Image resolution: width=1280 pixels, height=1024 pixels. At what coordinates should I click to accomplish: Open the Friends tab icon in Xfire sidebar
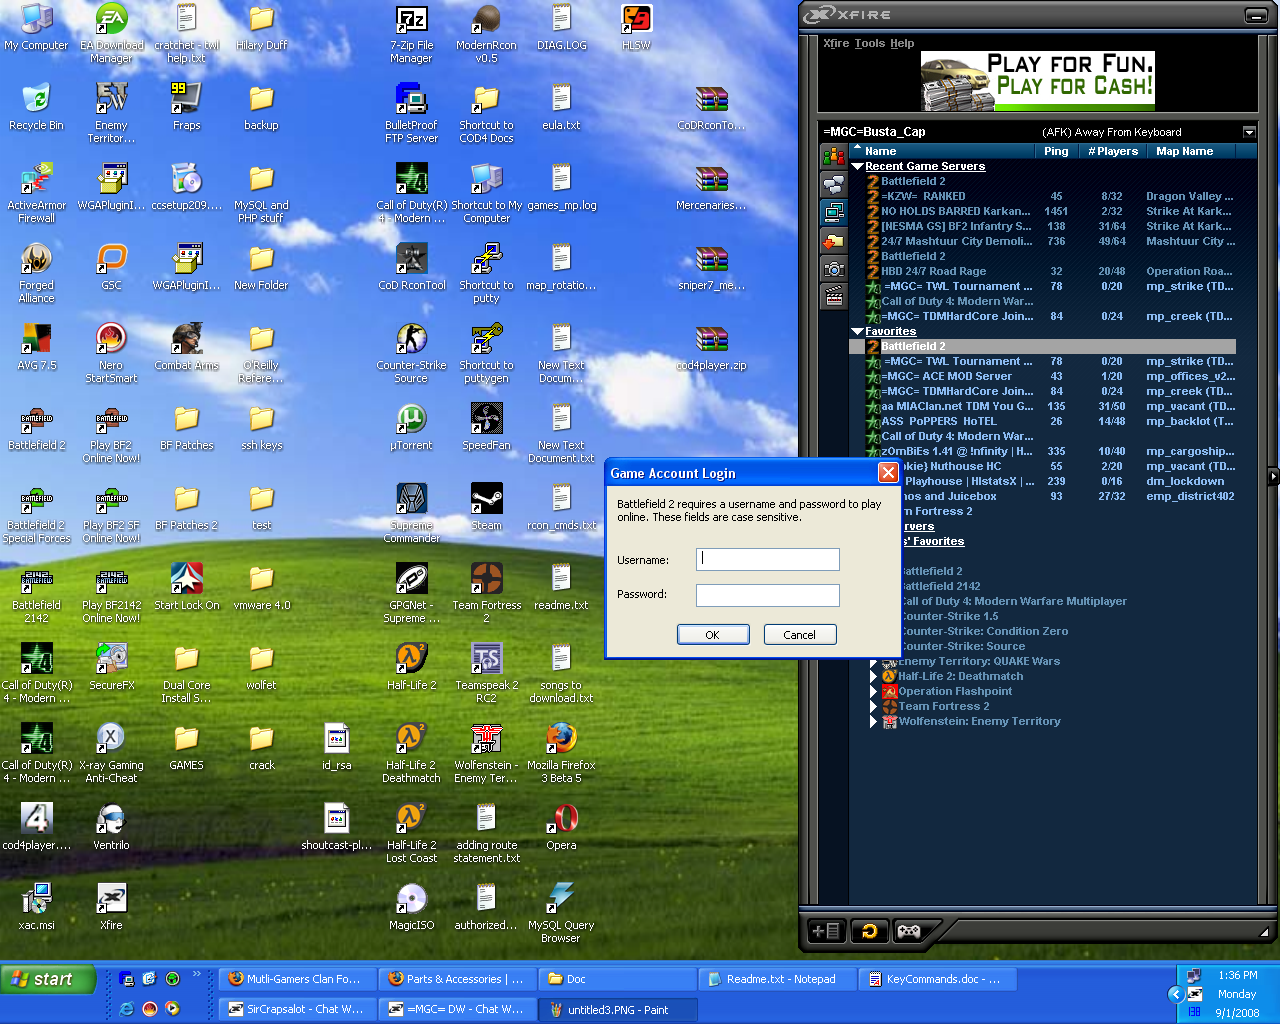[833, 156]
